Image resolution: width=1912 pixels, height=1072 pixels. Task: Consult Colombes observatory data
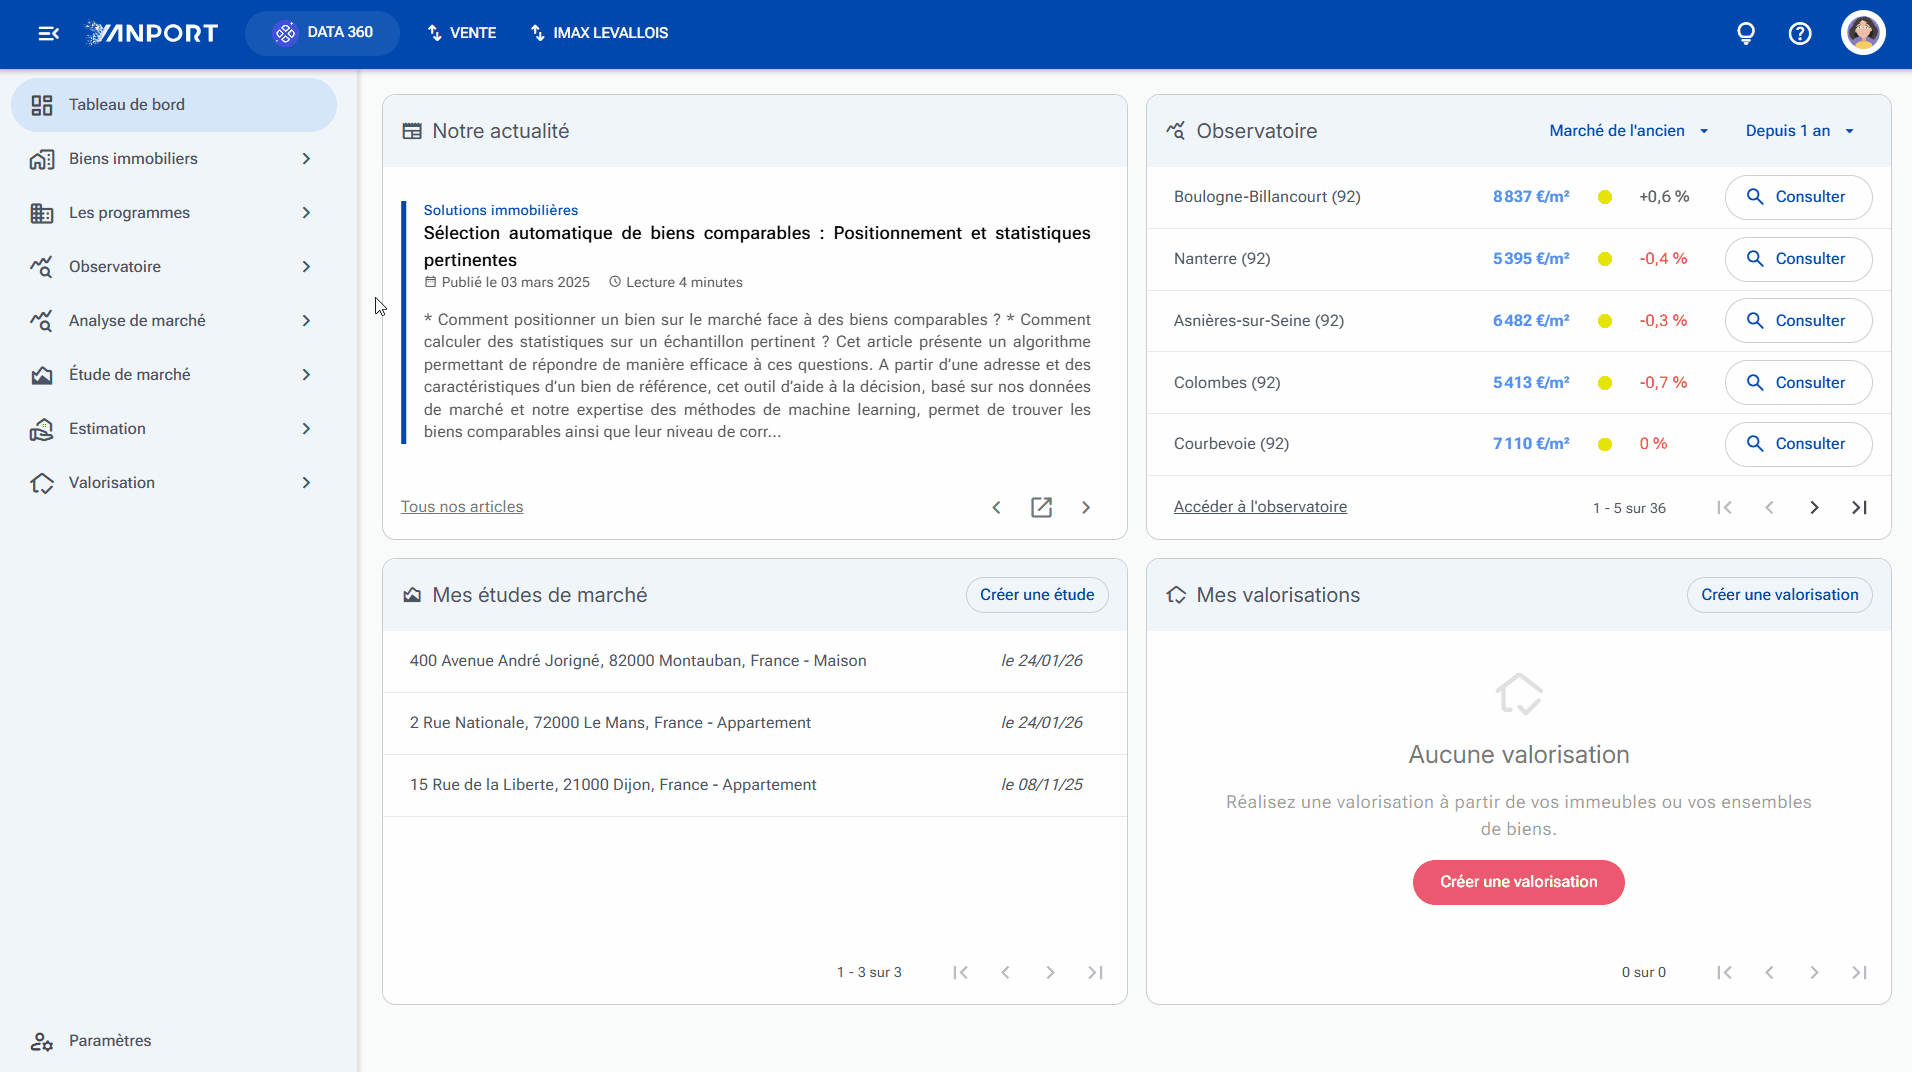pos(1798,383)
